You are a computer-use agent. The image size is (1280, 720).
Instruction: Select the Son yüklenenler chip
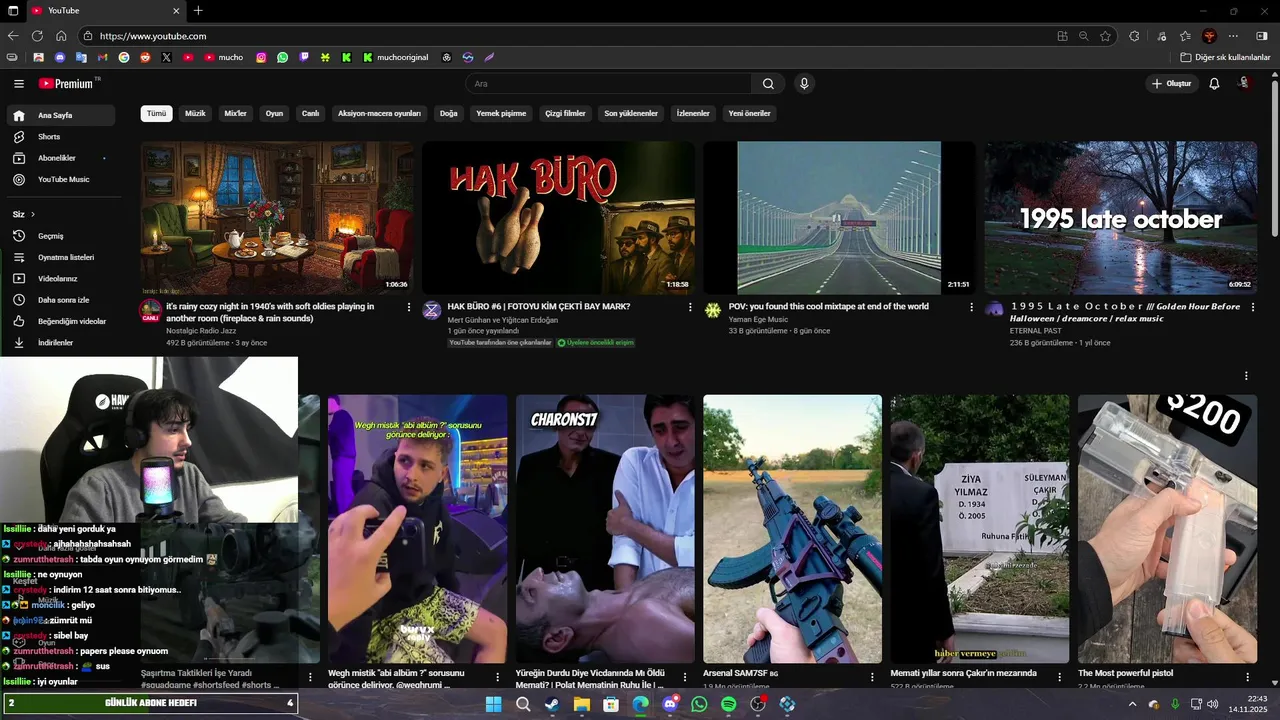[x=631, y=114]
